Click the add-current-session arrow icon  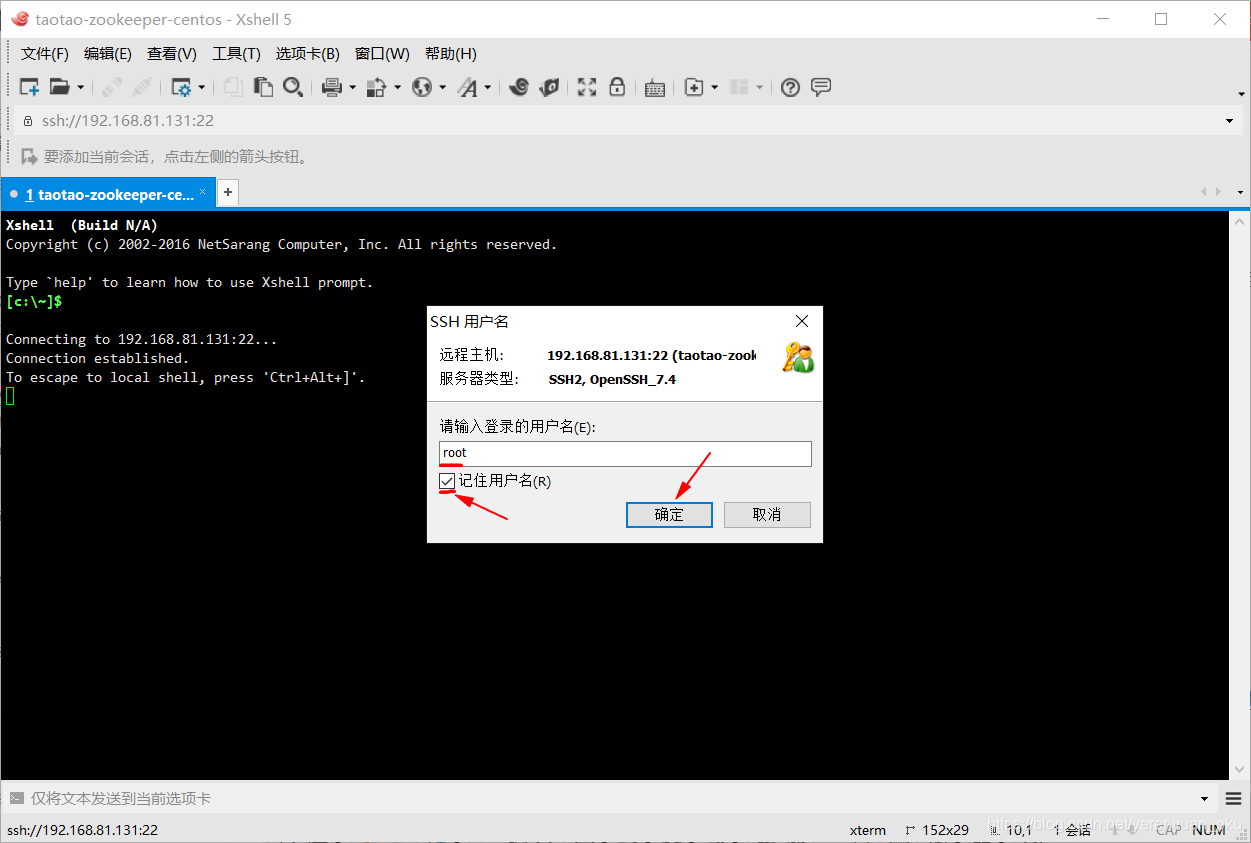pos(29,157)
